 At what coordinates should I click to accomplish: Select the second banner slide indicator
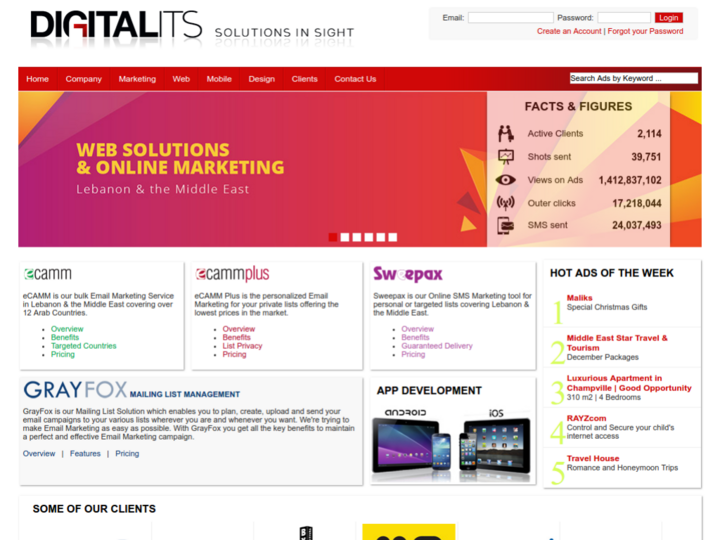pos(345,237)
